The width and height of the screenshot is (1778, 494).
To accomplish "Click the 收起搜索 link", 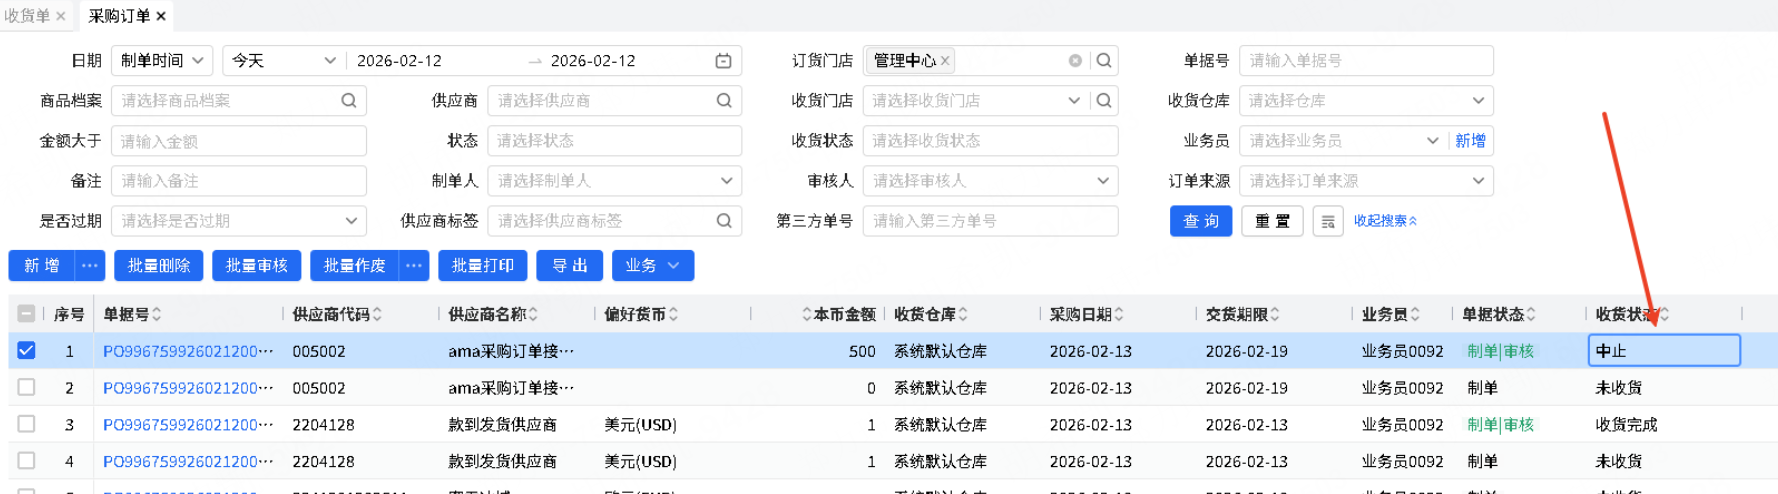I will pyautogui.click(x=1385, y=221).
